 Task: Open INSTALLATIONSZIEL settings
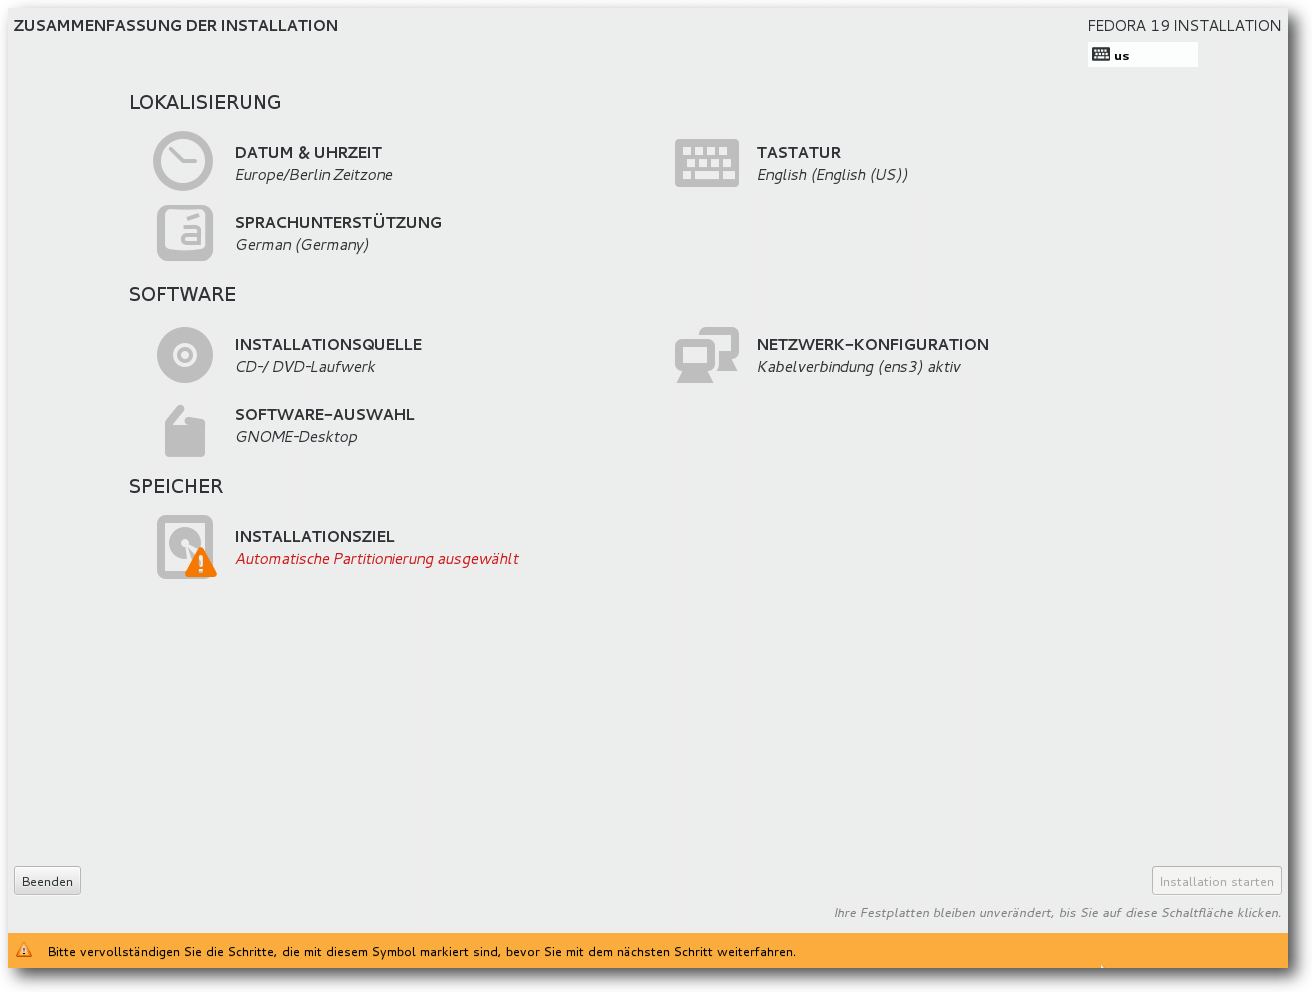[x=315, y=537]
